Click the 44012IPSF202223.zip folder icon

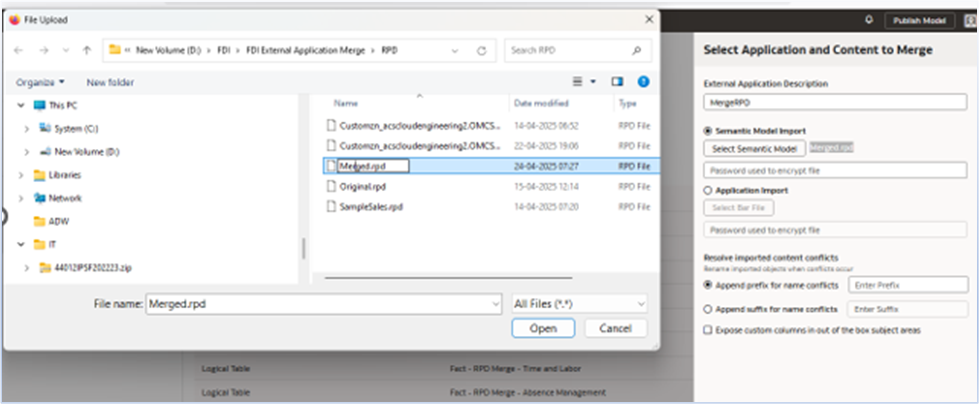click(x=45, y=267)
